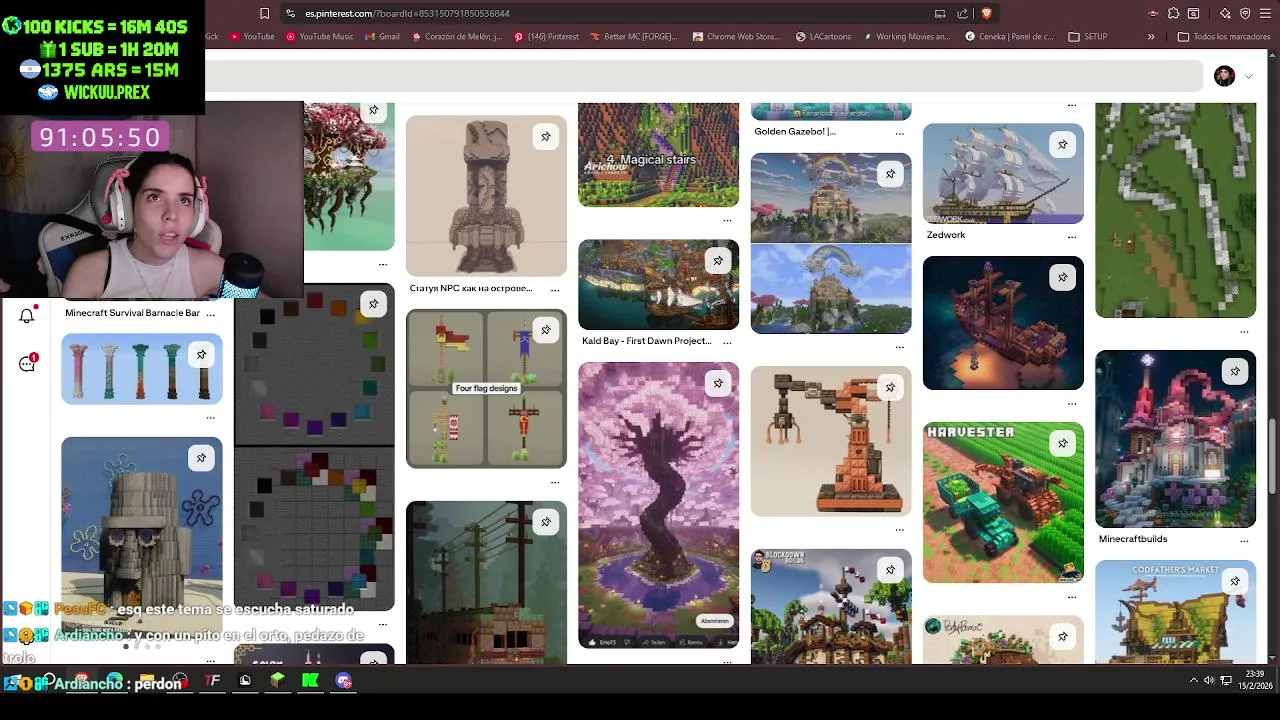The width and height of the screenshot is (1280, 720).
Task: Open the Kick app in taskbar
Action: click(x=310, y=681)
